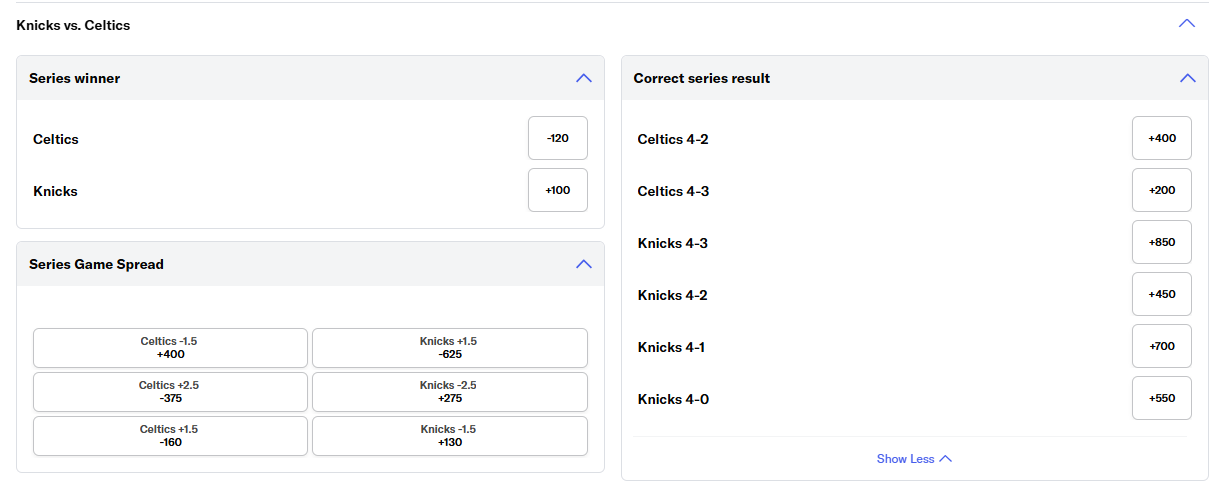Collapse the Knicks vs. Celtics section chevron
Image resolution: width=1222 pixels, height=495 pixels.
point(1187,24)
